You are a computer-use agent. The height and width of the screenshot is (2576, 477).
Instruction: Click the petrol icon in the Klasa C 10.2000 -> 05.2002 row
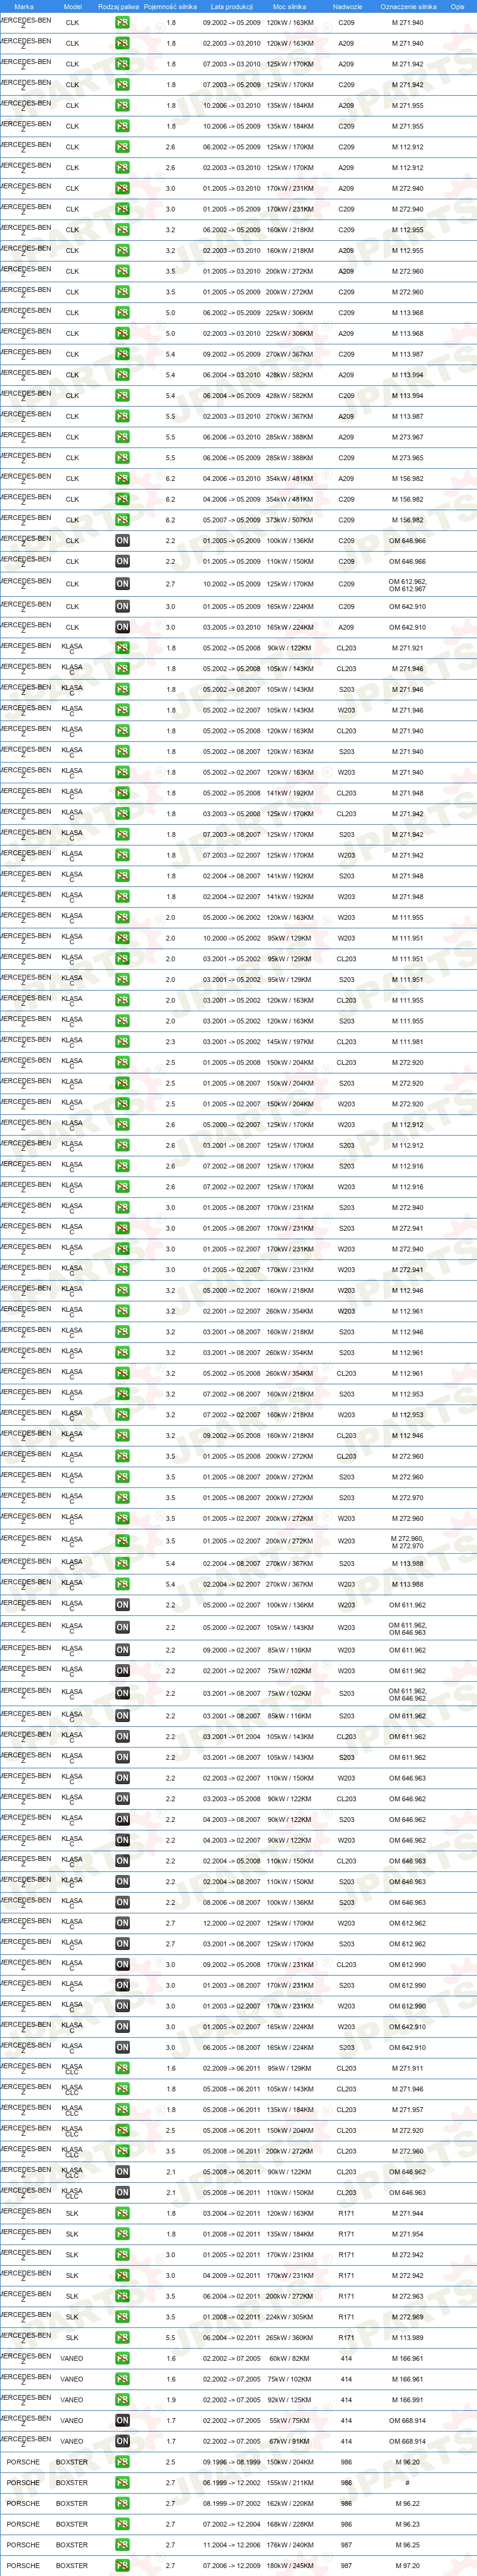(x=122, y=938)
